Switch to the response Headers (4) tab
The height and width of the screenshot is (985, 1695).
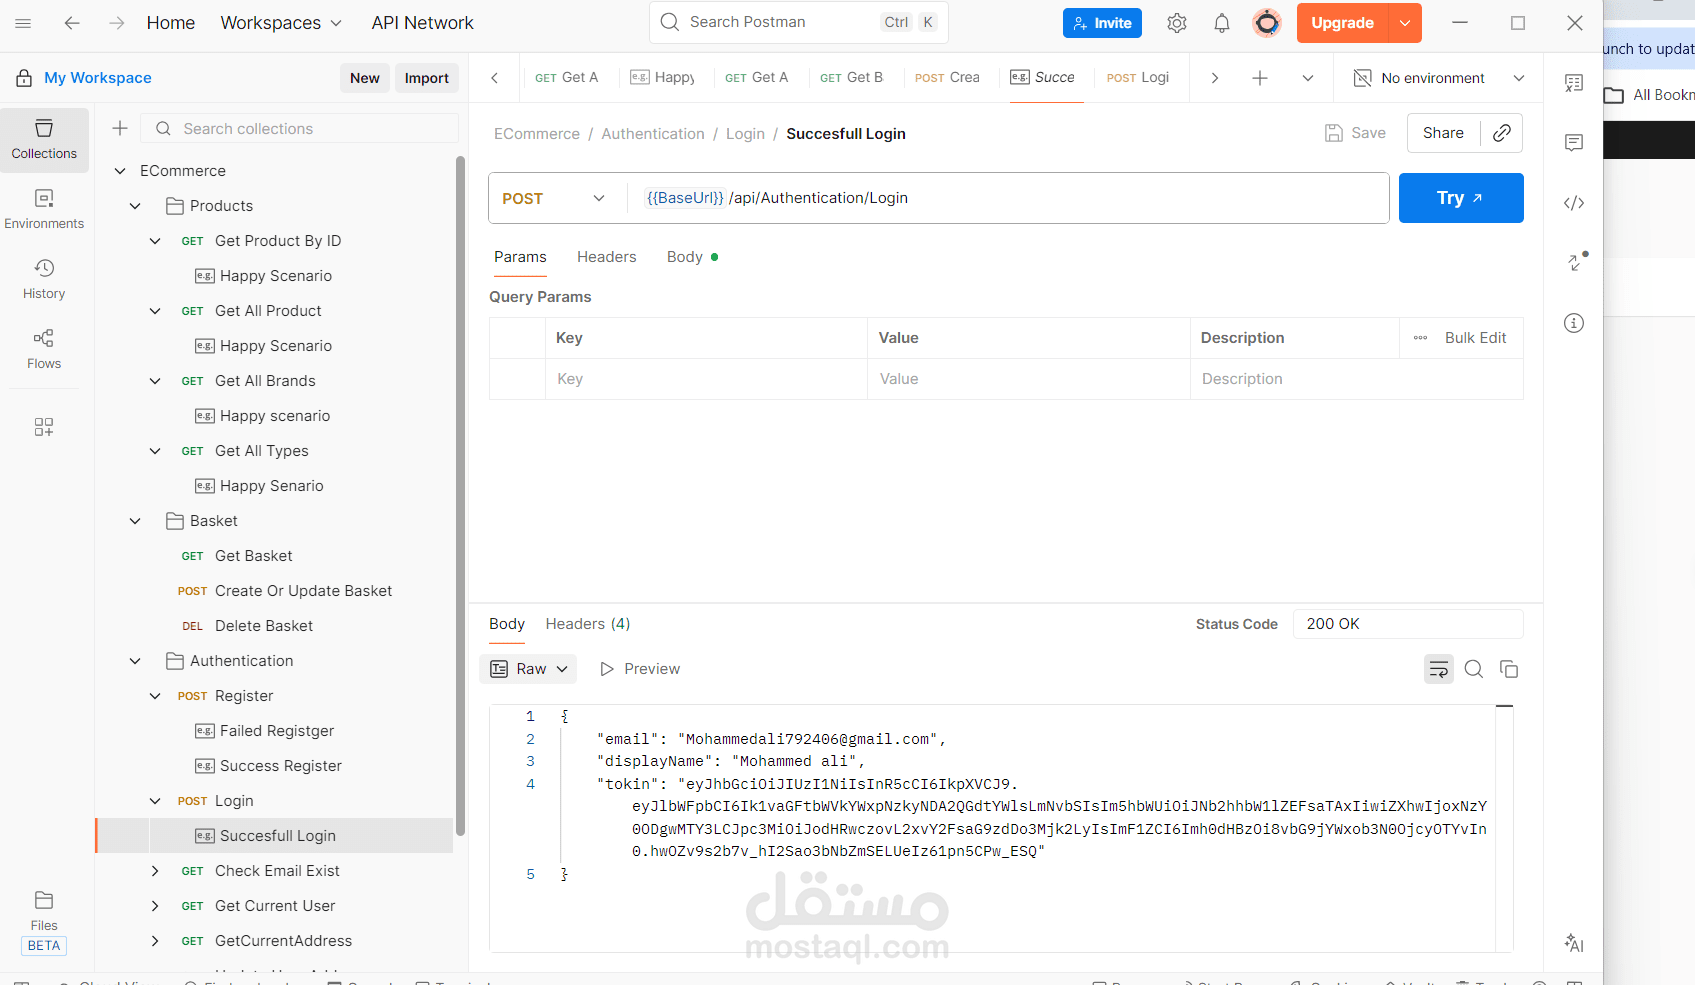coord(588,624)
